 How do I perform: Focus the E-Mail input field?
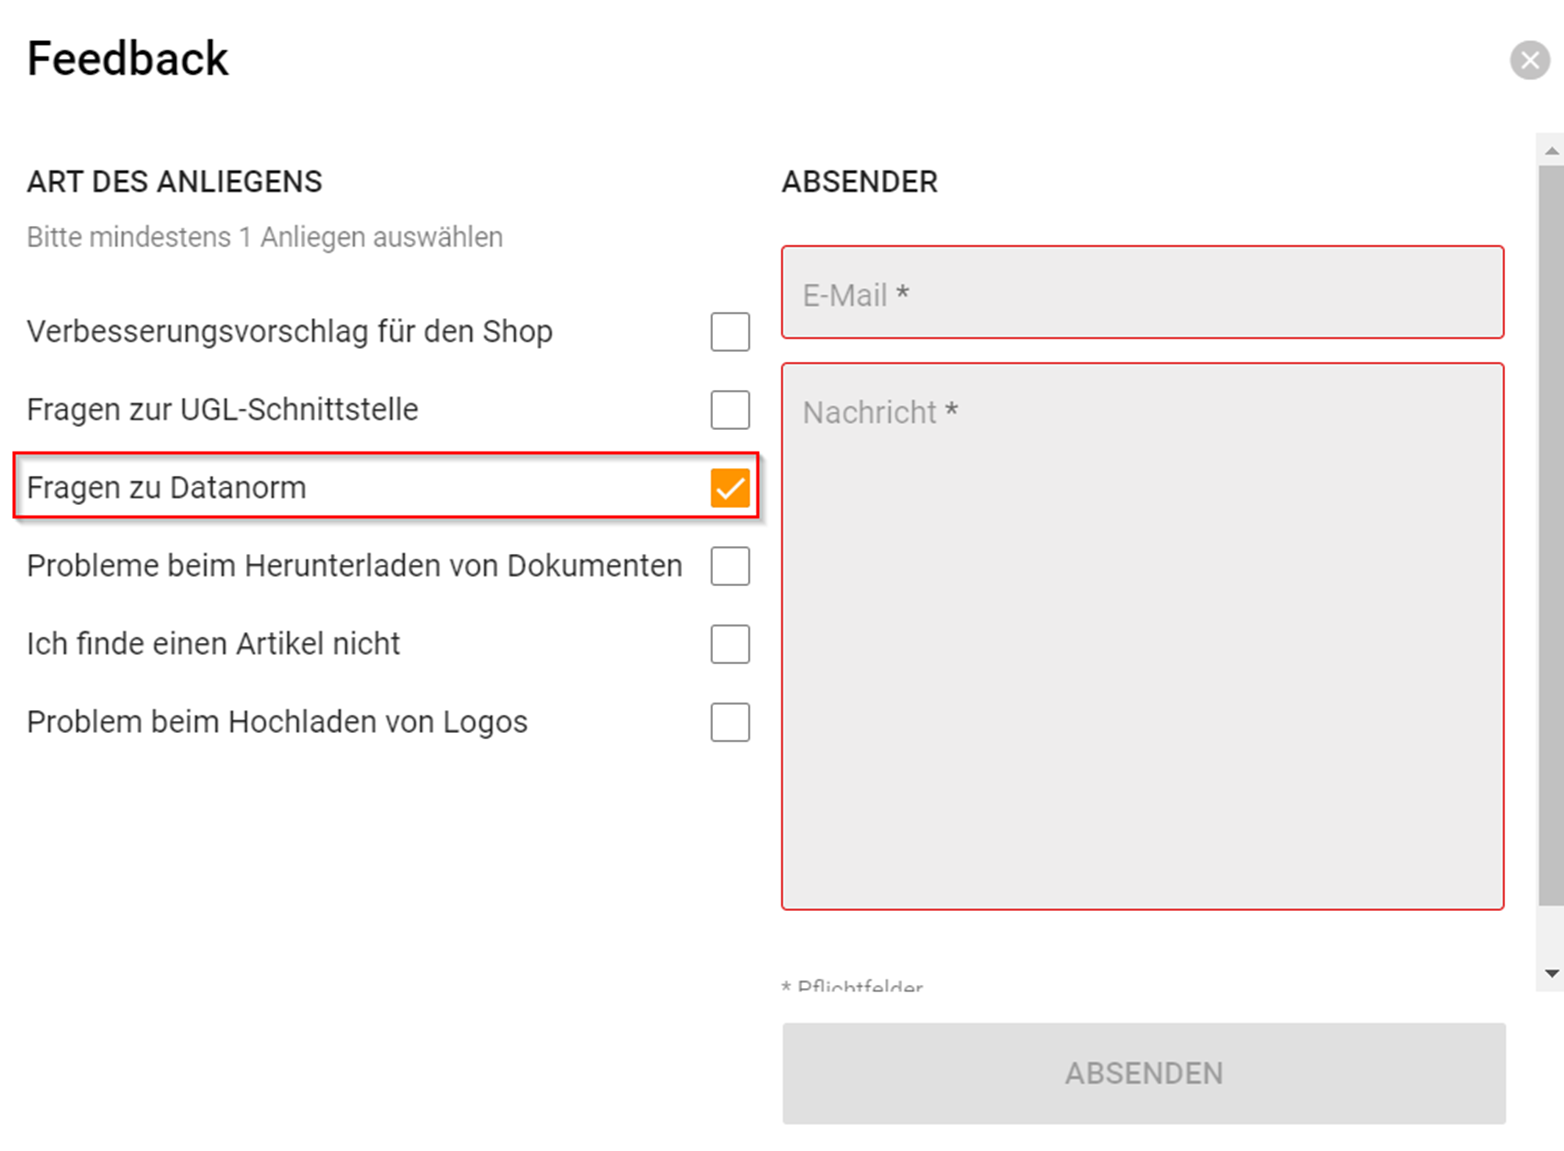tap(1142, 293)
